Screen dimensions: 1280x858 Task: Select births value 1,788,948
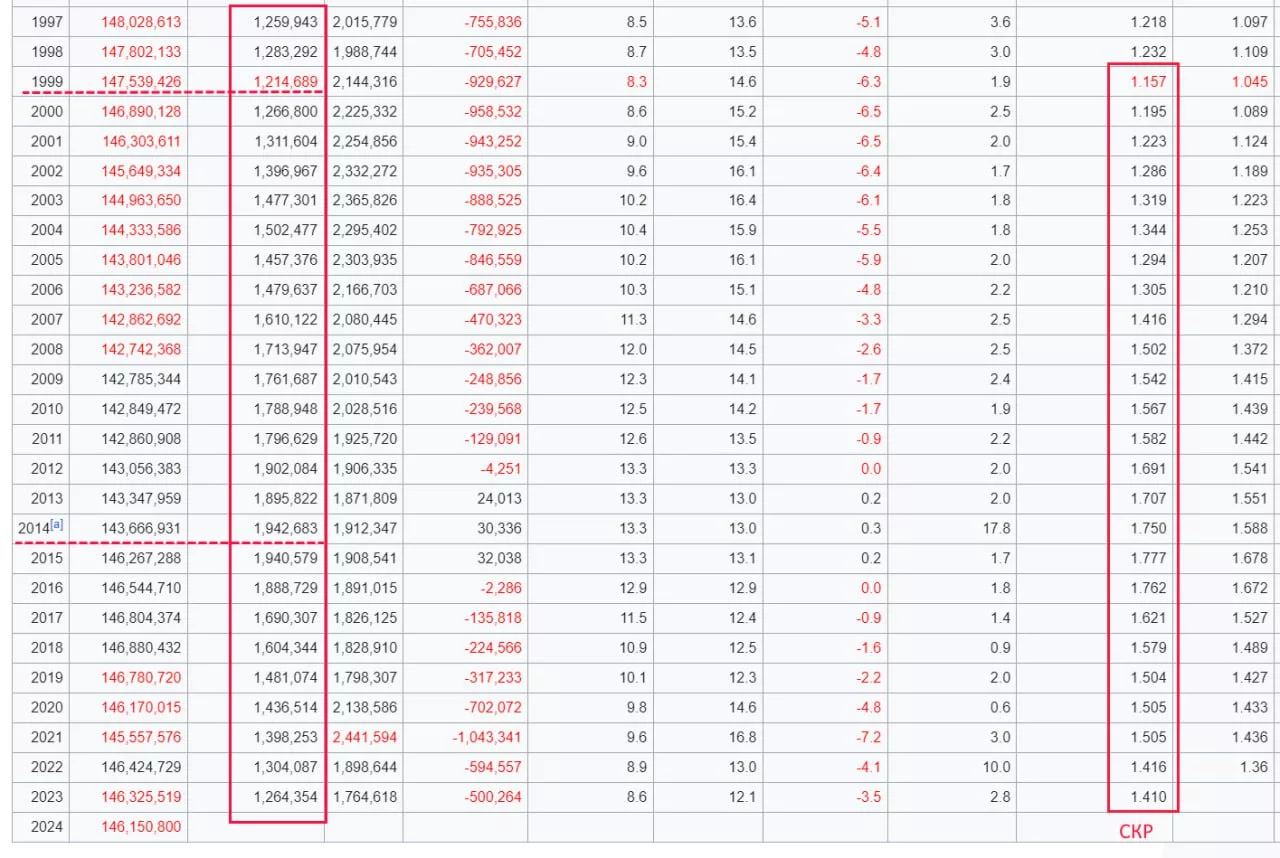(x=285, y=408)
